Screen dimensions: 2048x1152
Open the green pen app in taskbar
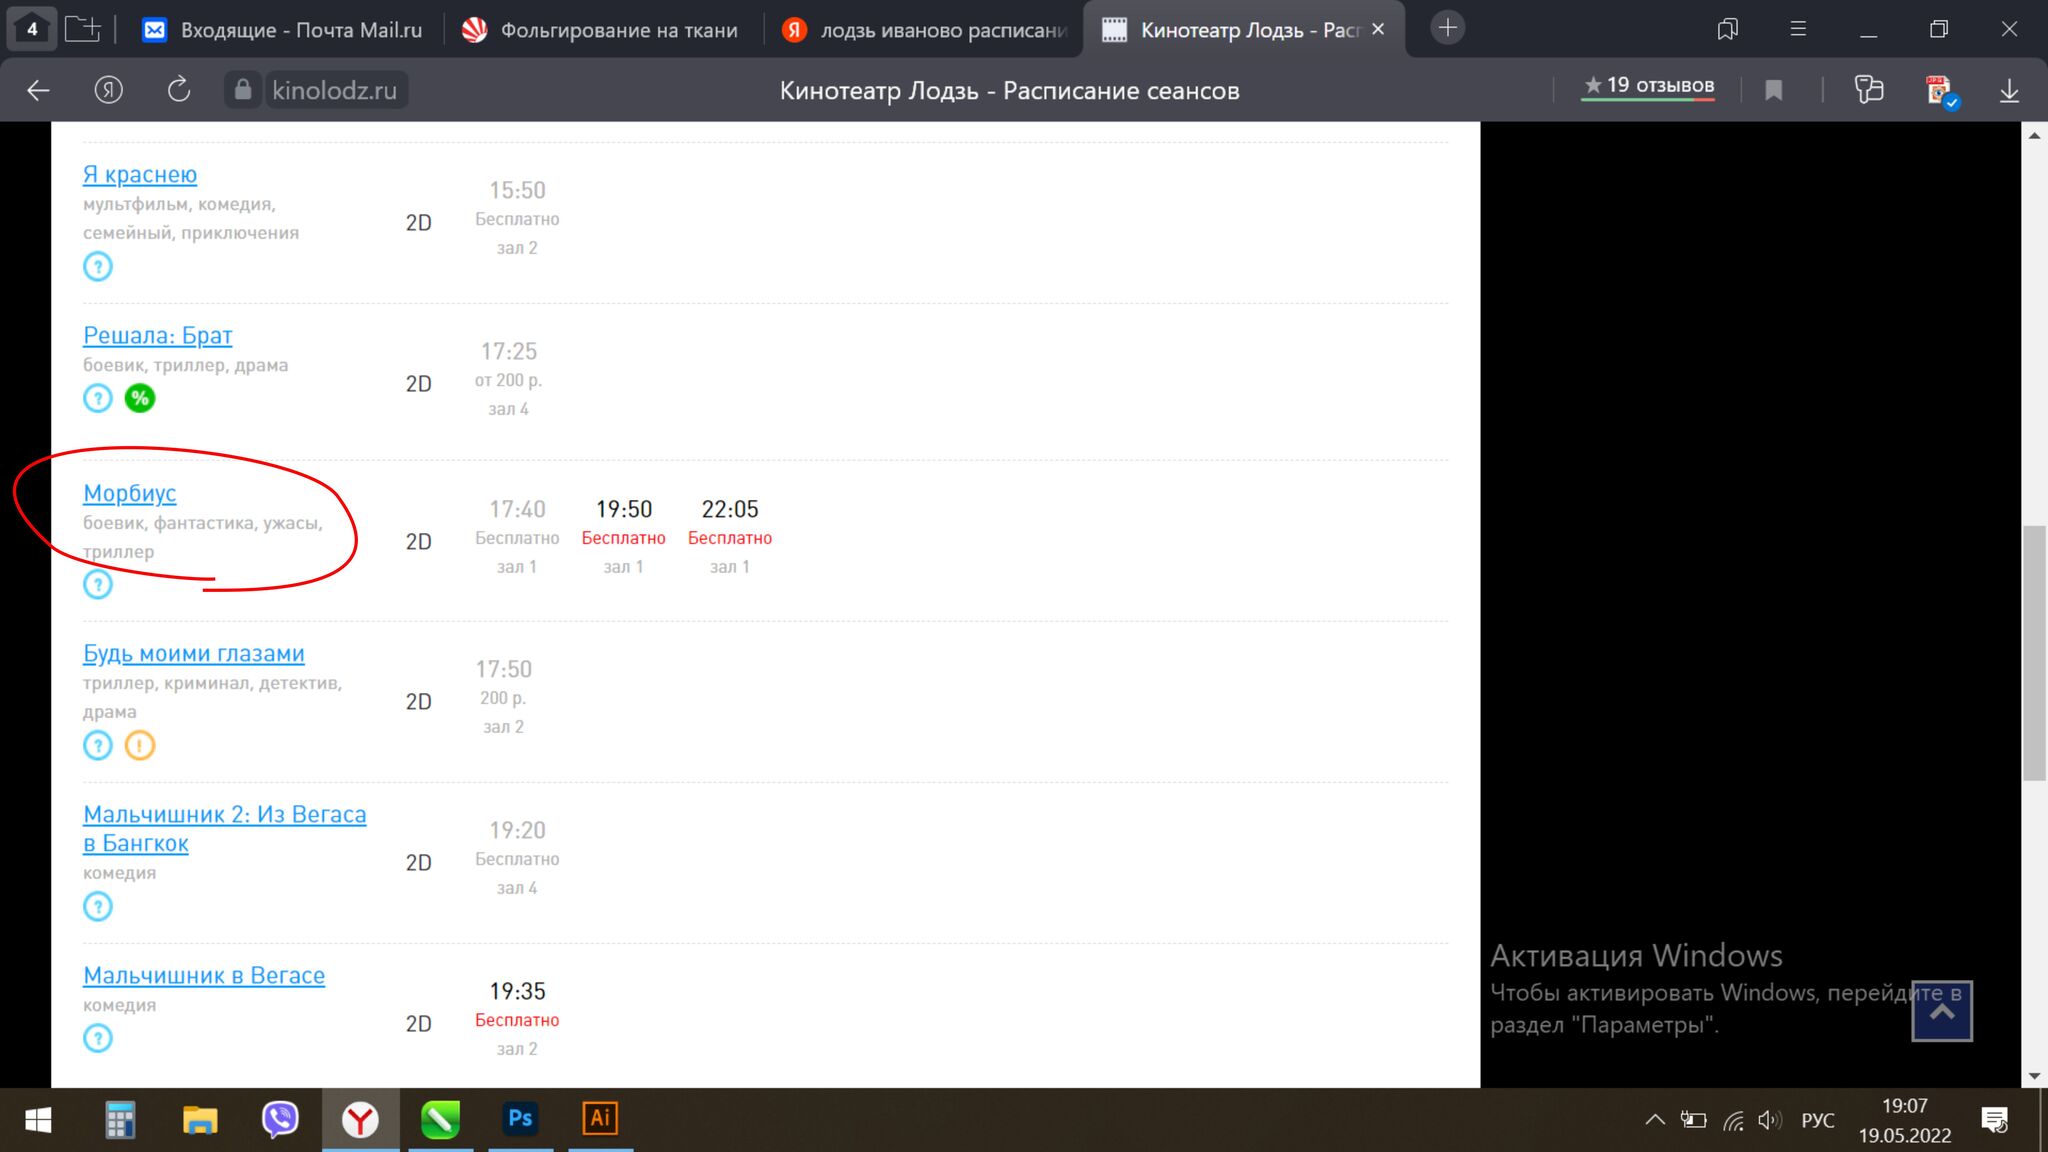[x=440, y=1120]
